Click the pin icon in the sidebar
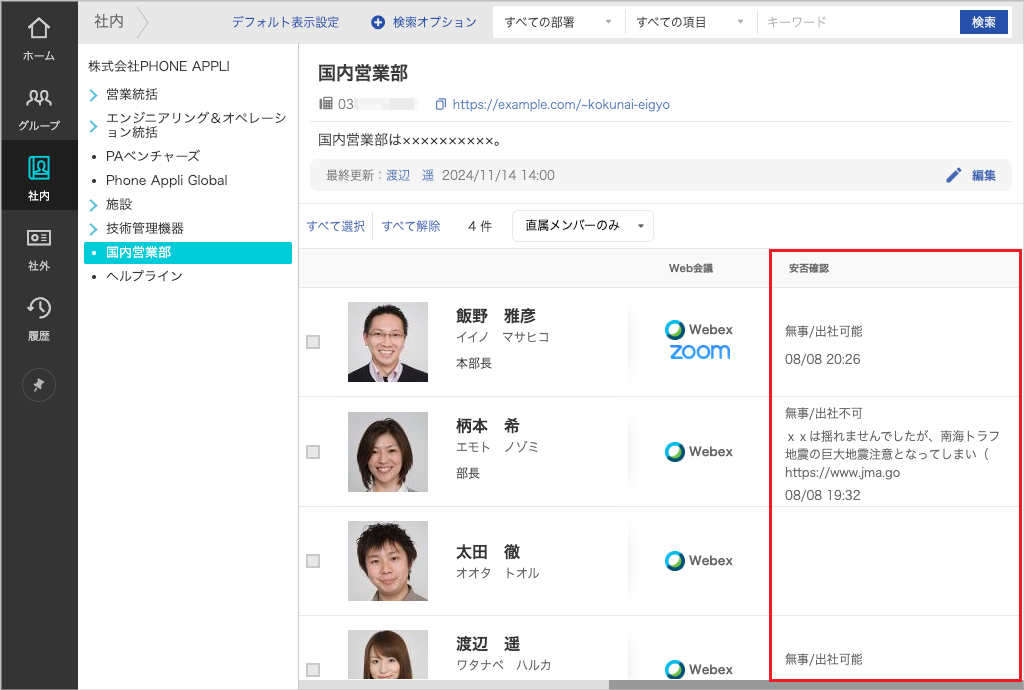The width and height of the screenshot is (1024, 690). [x=38, y=385]
